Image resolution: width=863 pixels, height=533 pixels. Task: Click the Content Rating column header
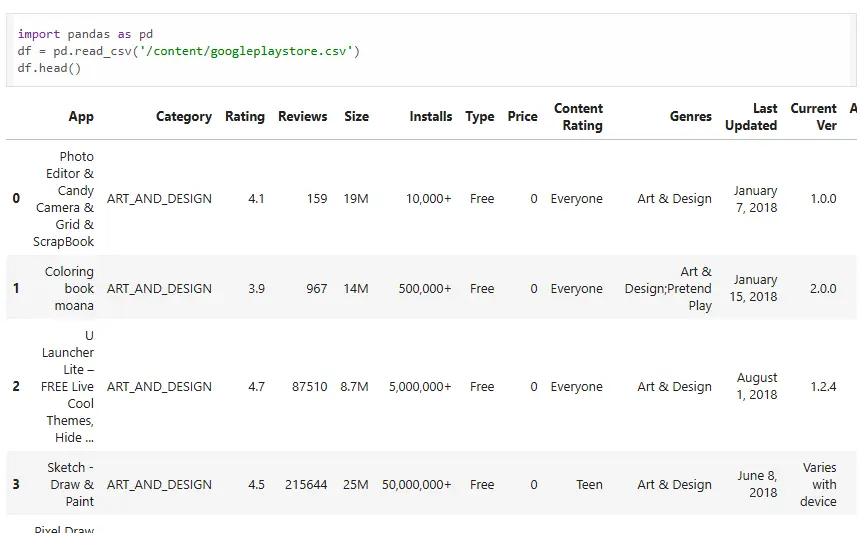coord(578,117)
